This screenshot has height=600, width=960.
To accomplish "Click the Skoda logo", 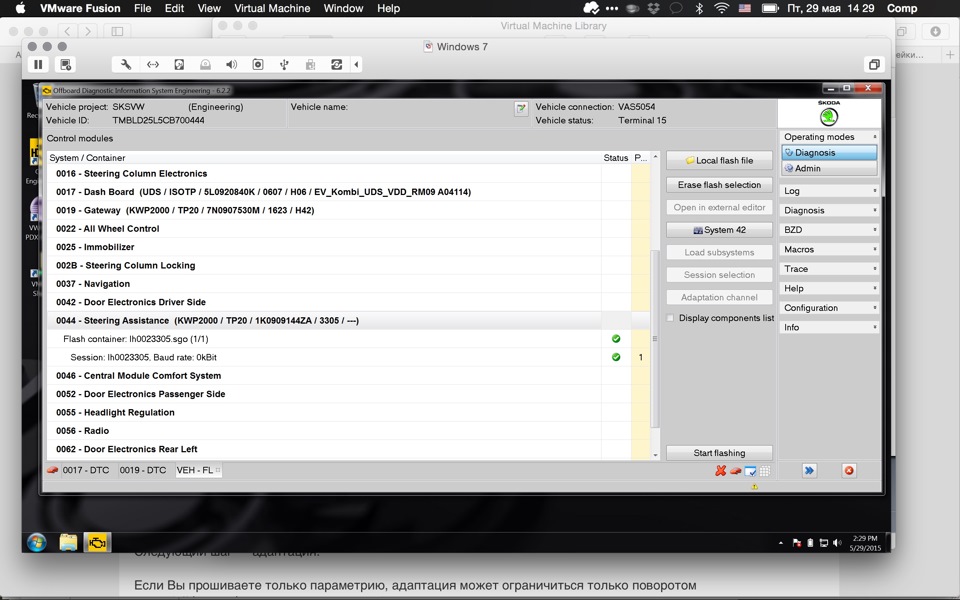I will pos(829,113).
